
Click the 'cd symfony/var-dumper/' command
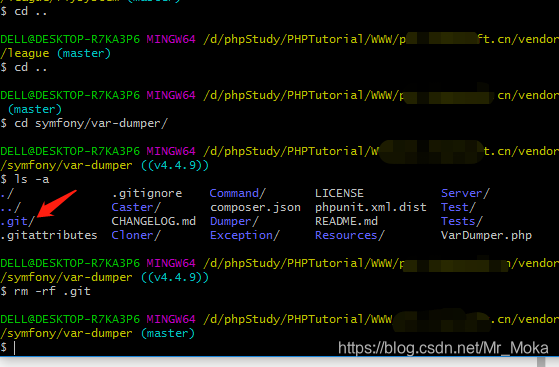point(91,123)
